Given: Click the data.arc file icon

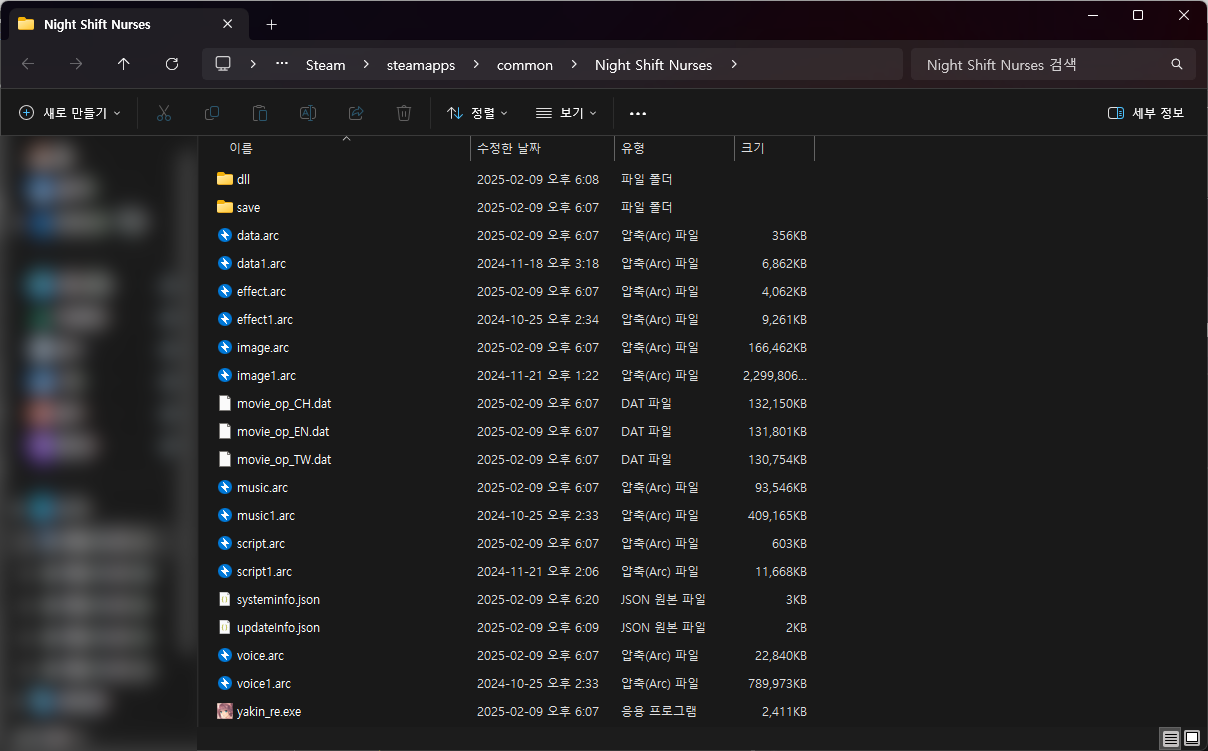Looking at the screenshot, I should click(x=224, y=235).
